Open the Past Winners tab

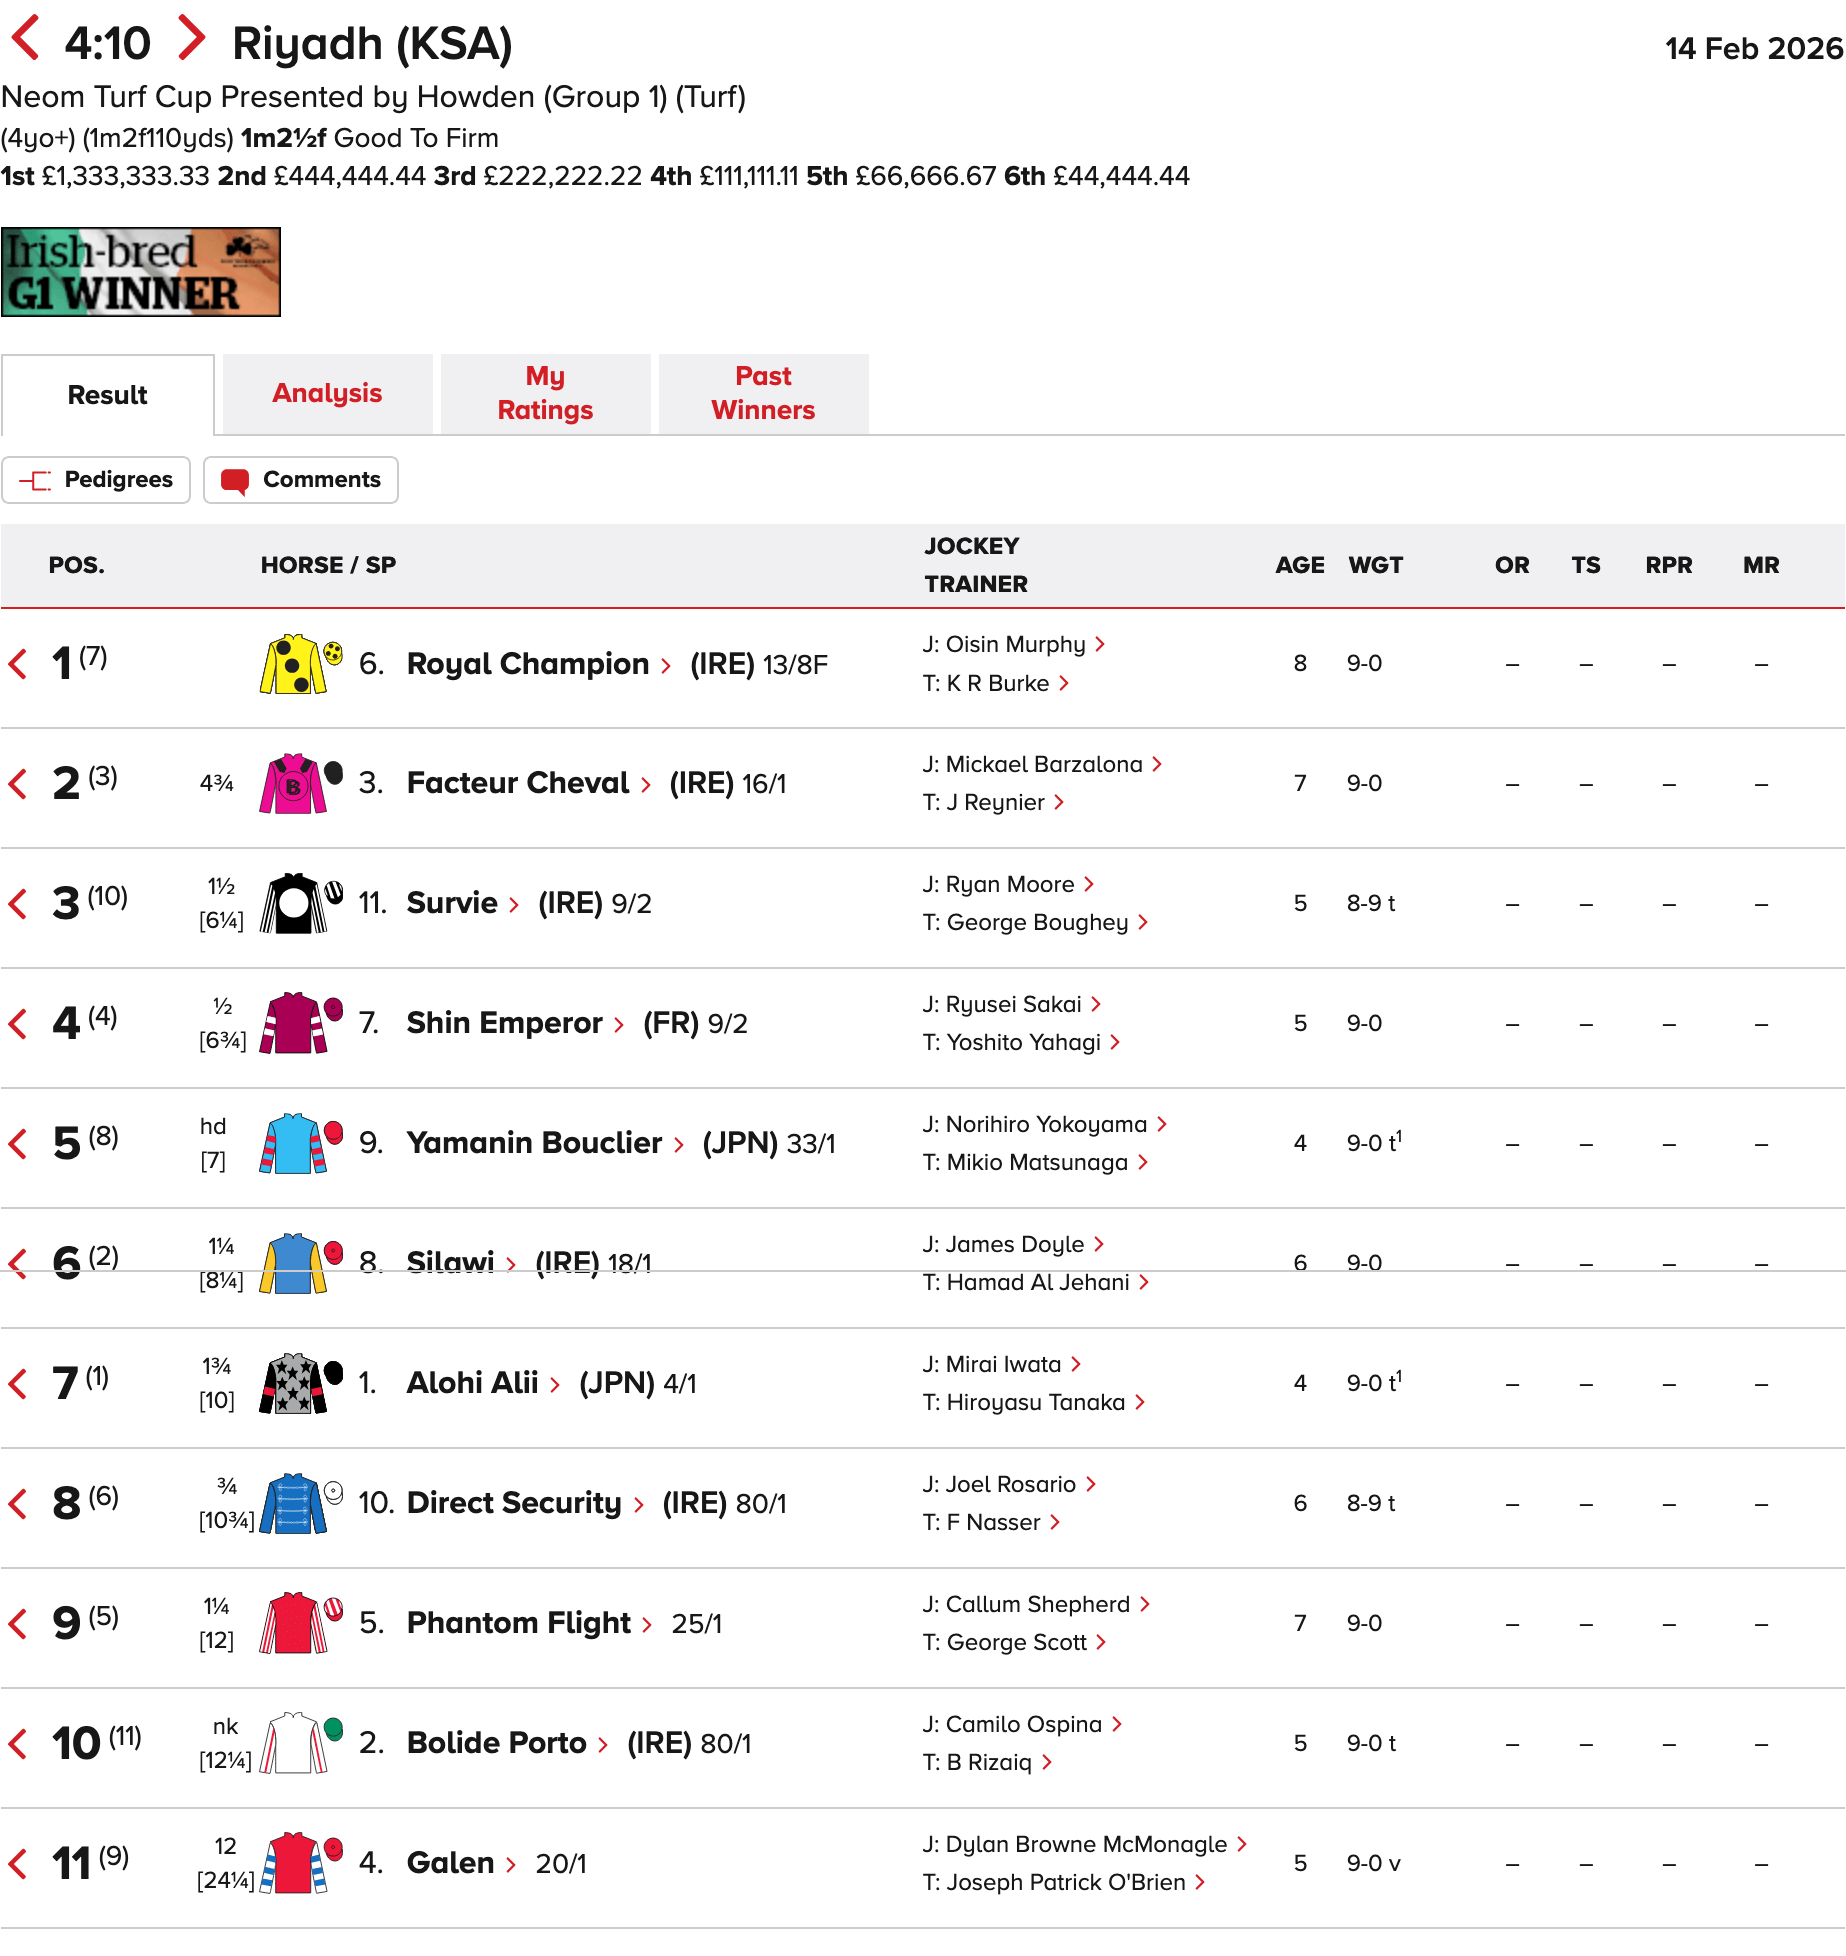pos(763,394)
